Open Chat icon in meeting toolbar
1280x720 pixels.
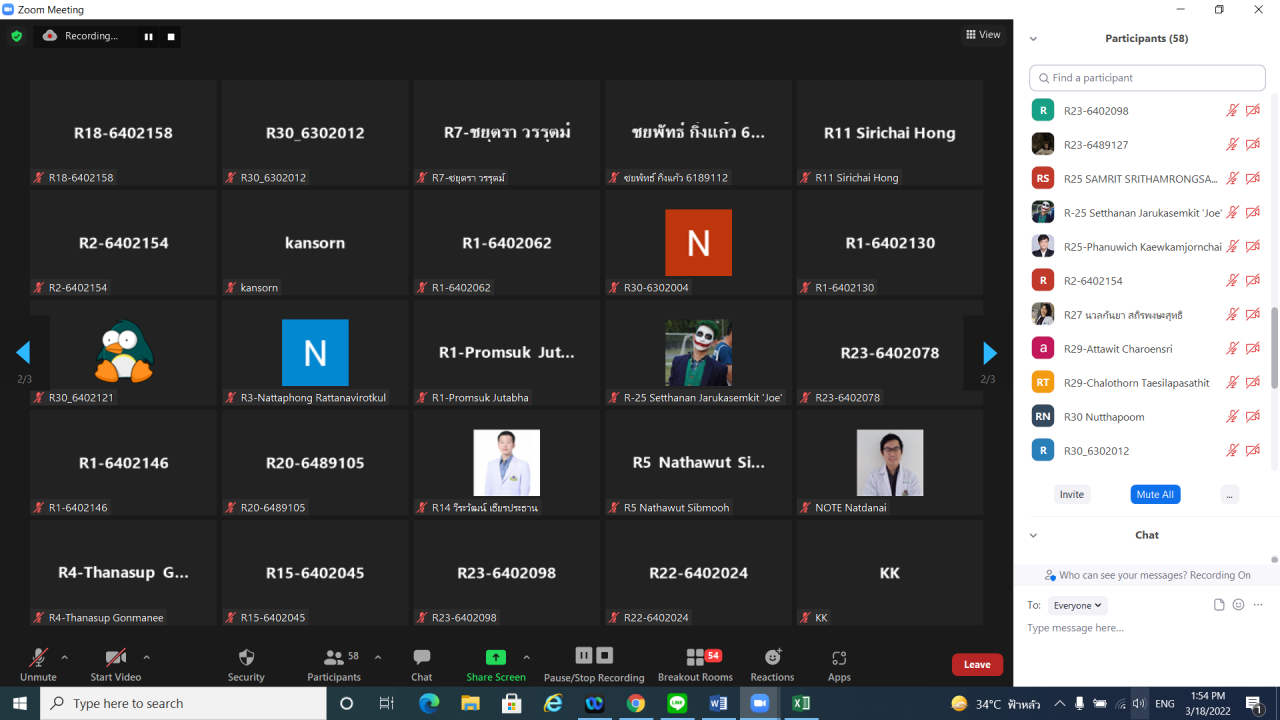(x=422, y=658)
